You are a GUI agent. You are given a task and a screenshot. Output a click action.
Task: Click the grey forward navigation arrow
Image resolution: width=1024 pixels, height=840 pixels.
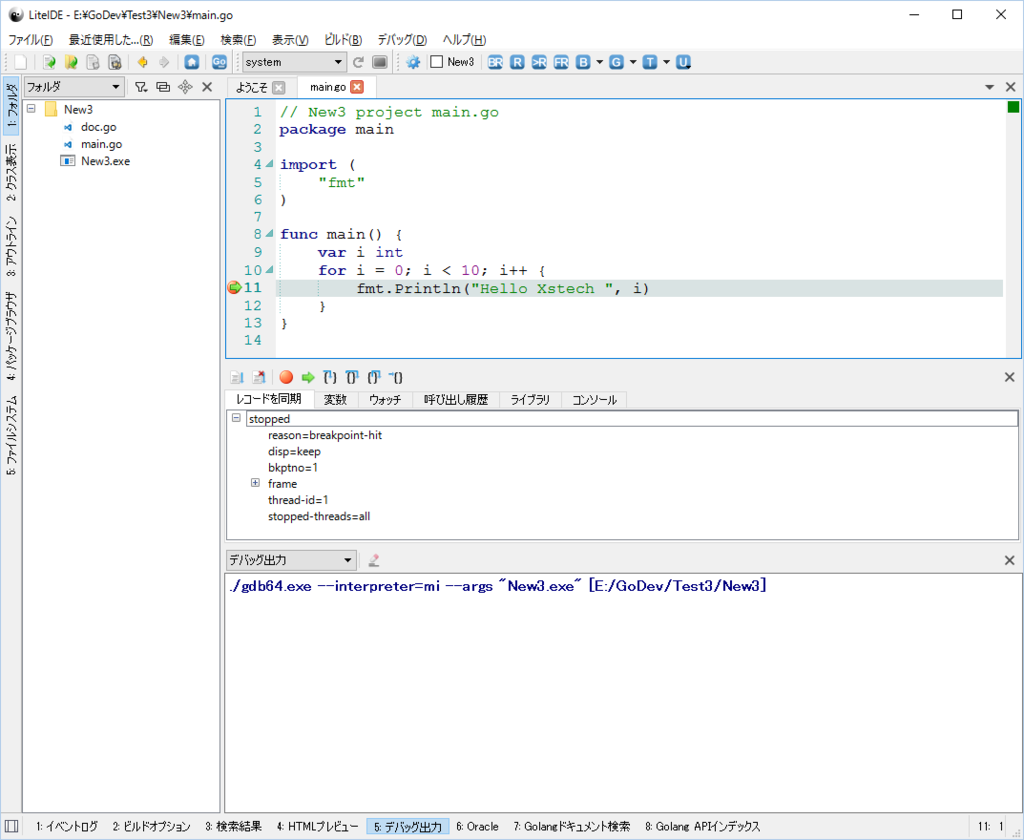[164, 62]
